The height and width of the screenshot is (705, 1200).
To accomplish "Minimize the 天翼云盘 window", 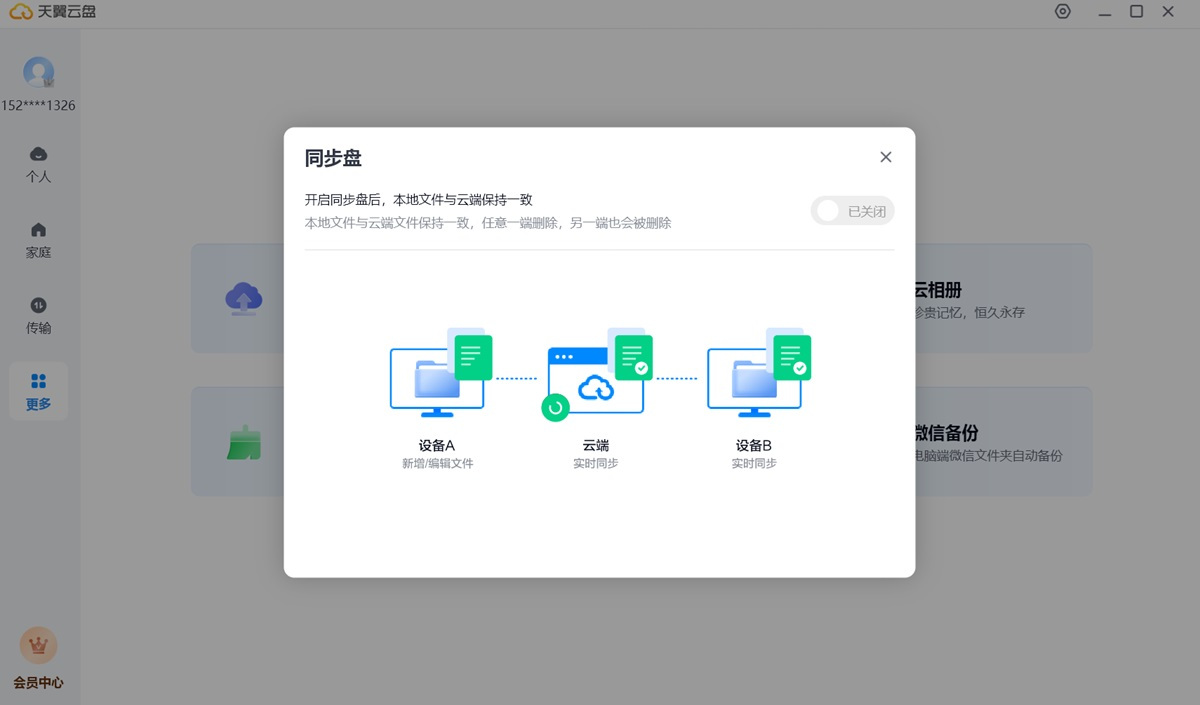I will pos(1105,12).
